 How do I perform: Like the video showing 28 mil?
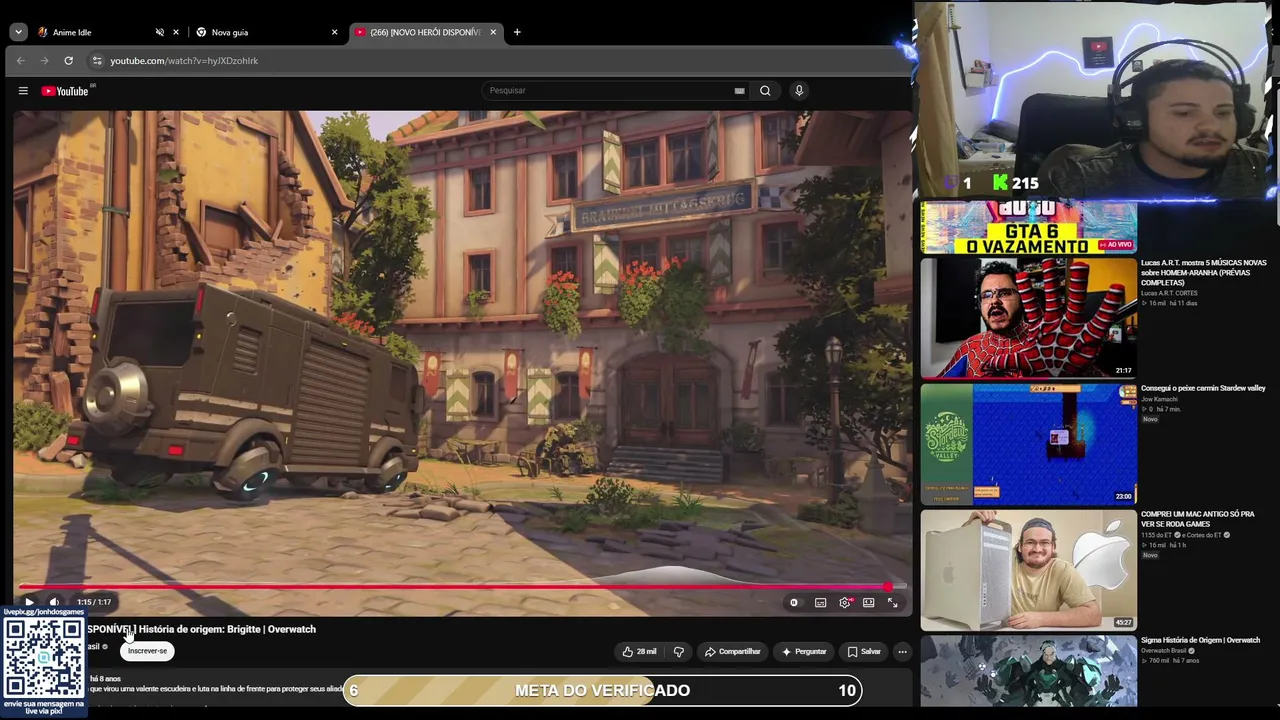(639, 652)
